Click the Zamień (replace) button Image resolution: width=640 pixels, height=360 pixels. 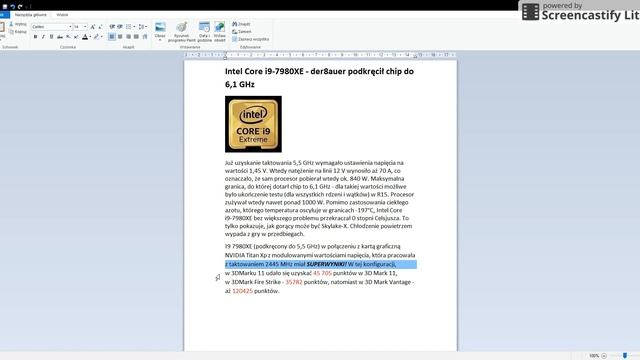(x=242, y=31)
